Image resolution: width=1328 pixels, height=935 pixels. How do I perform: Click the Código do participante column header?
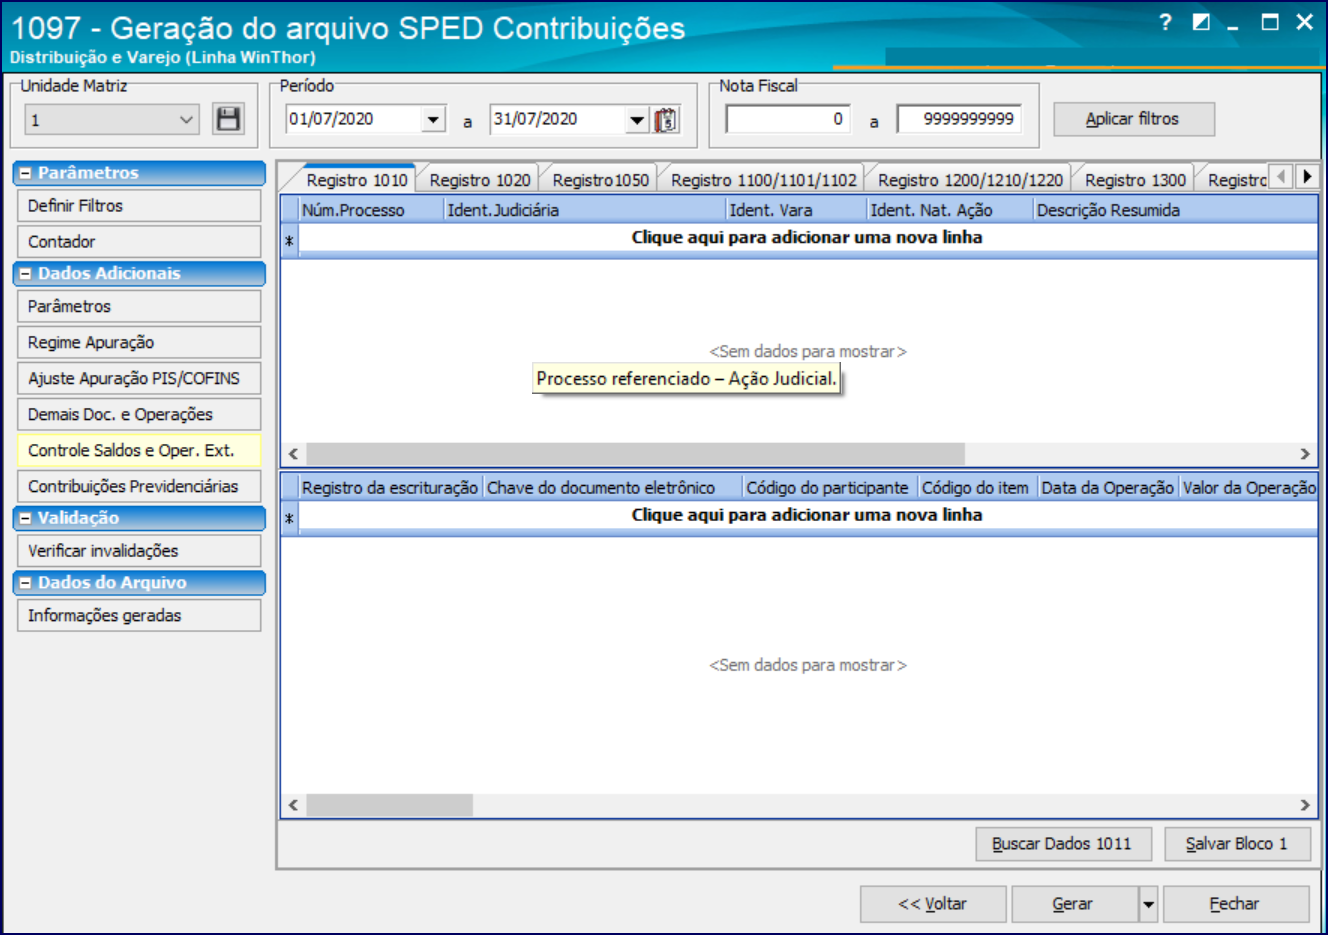(x=830, y=488)
